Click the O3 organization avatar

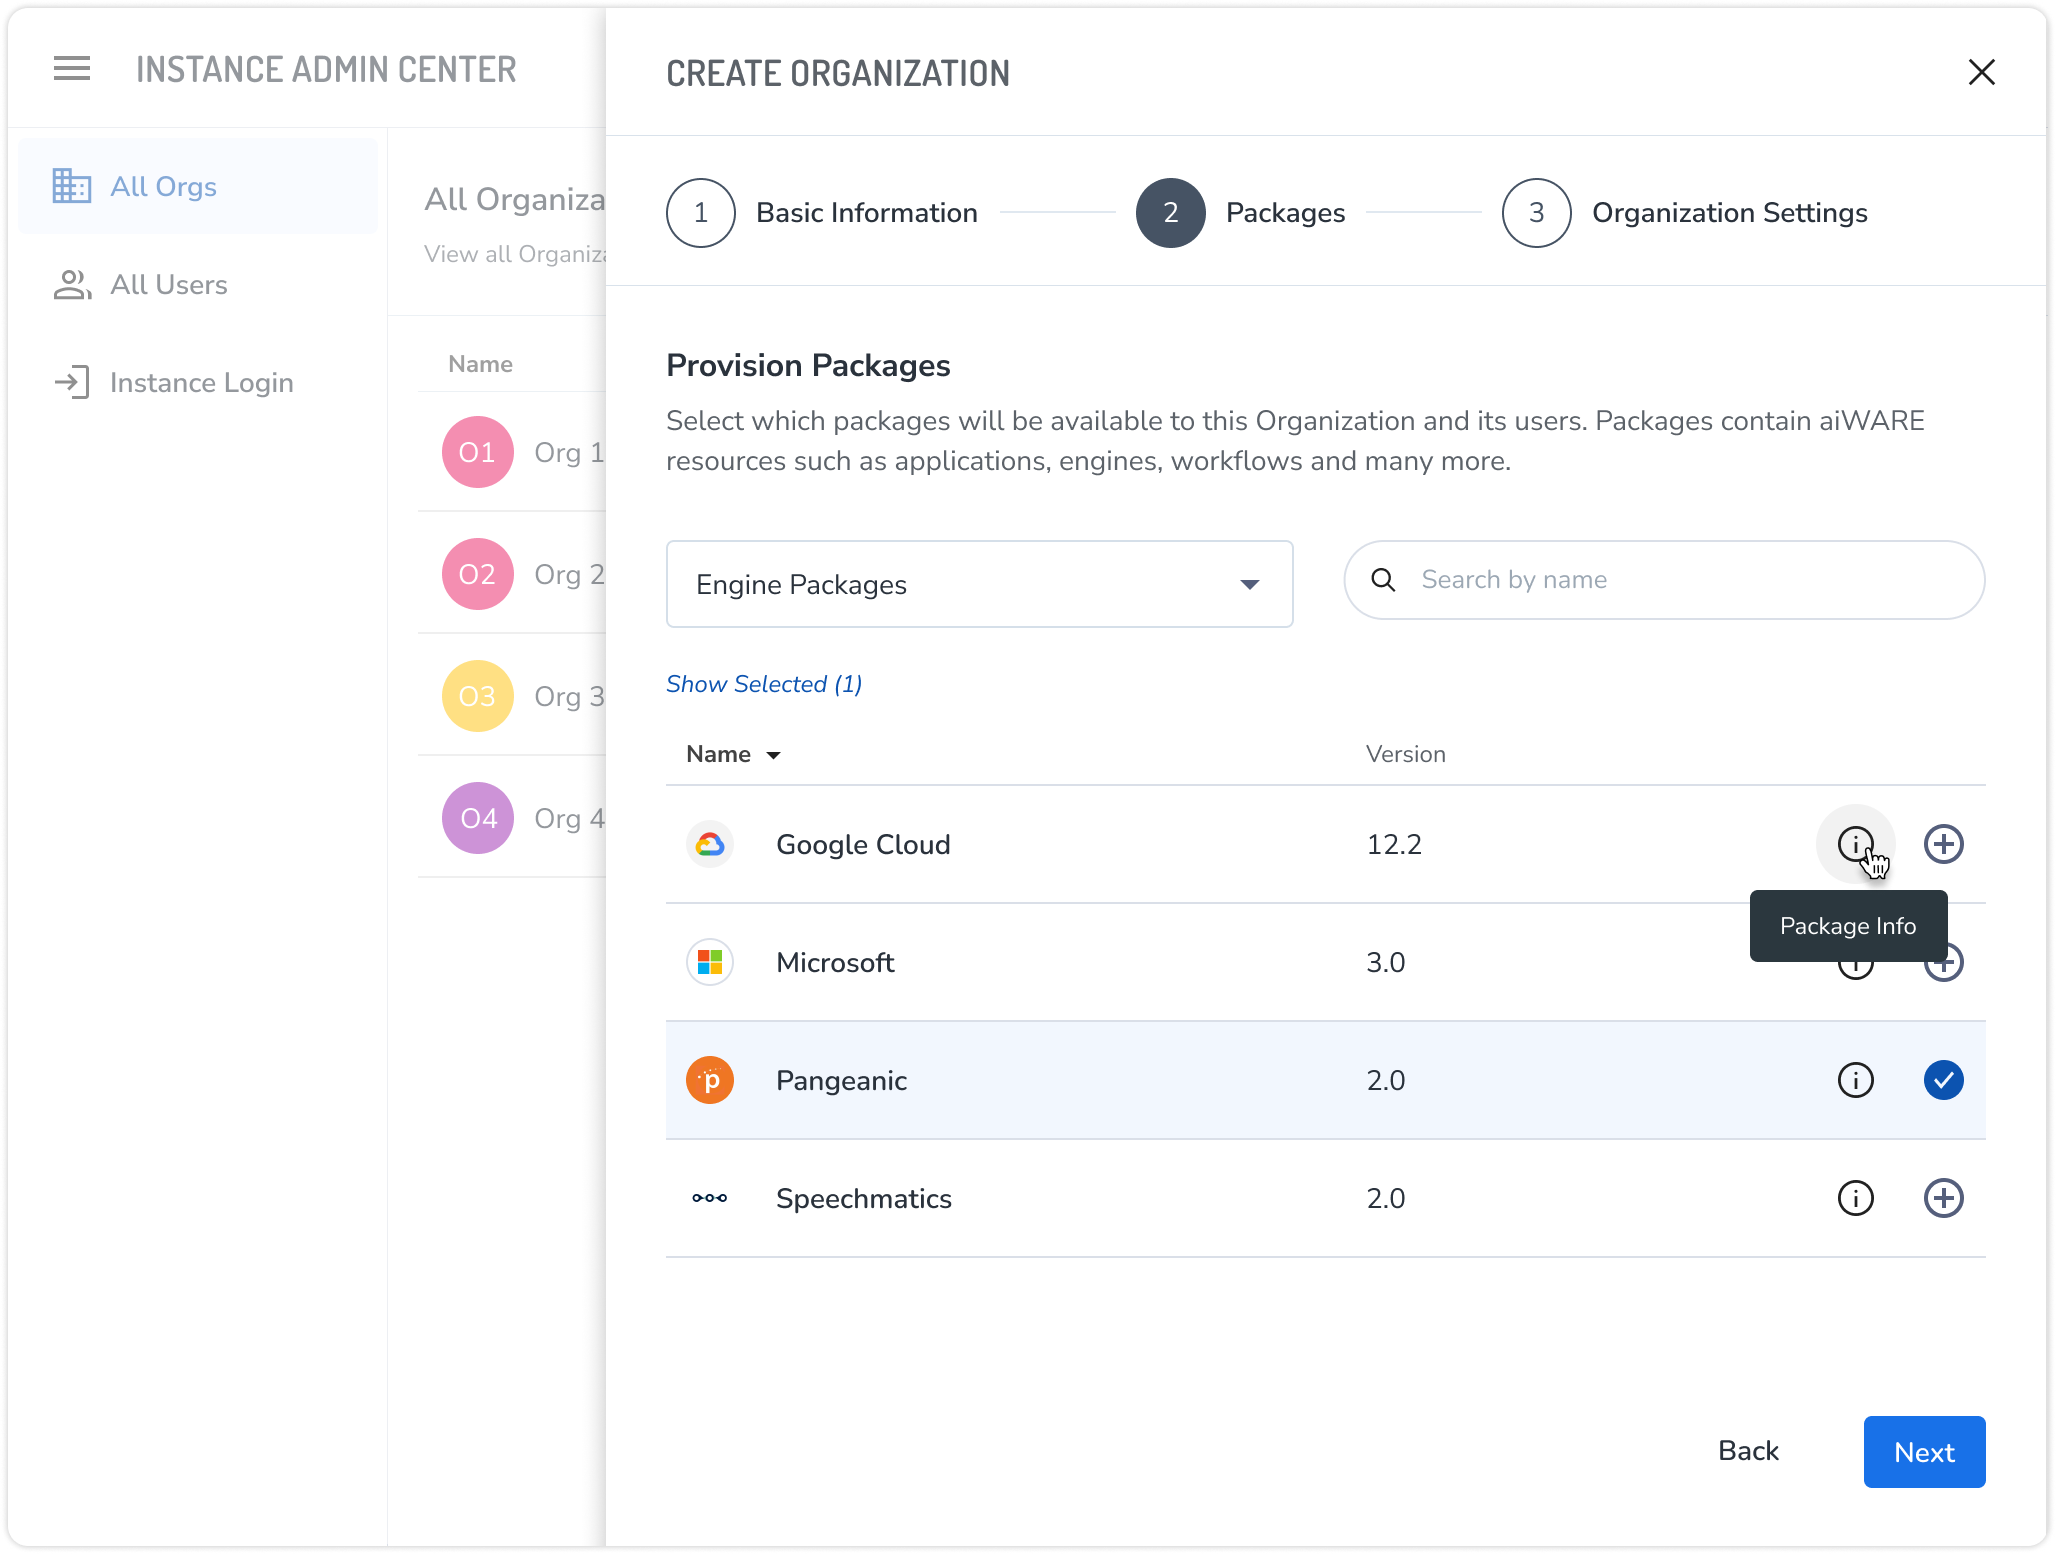click(477, 696)
